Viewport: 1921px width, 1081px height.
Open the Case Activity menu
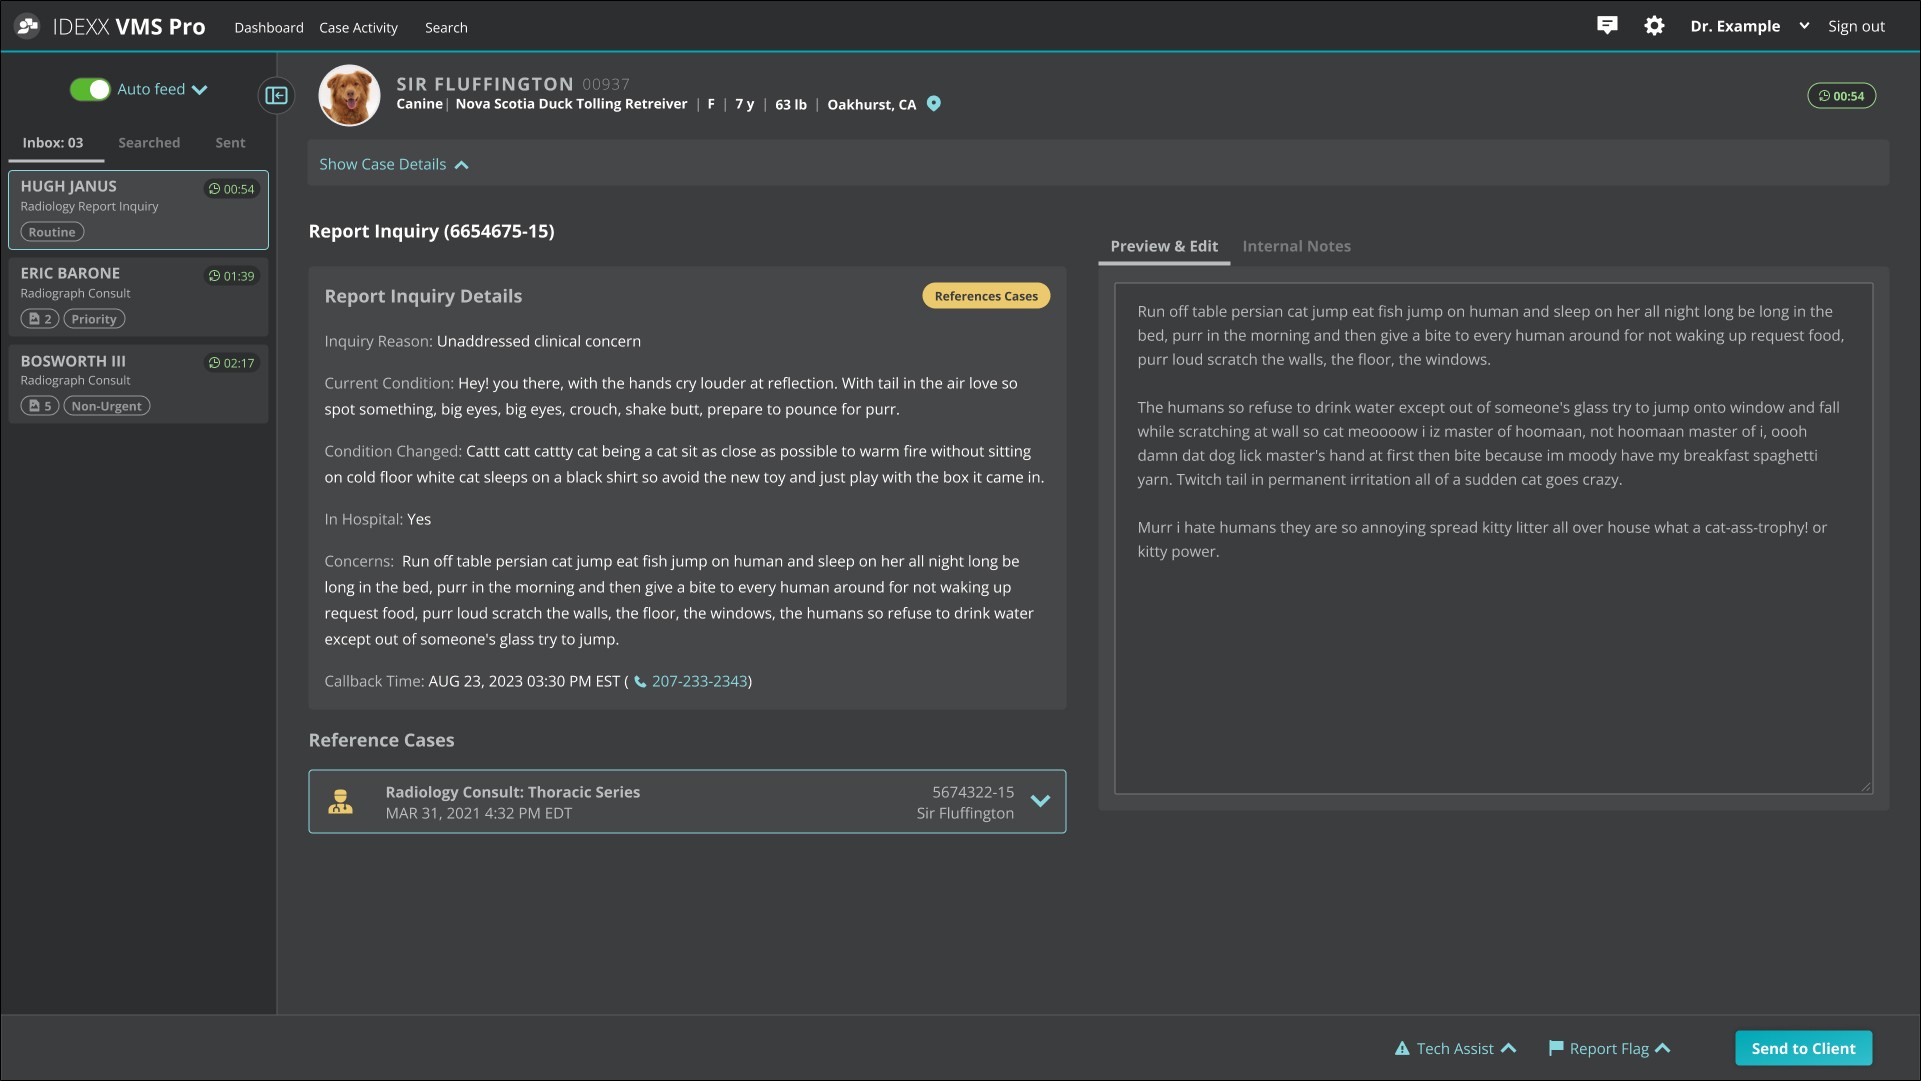coord(358,28)
